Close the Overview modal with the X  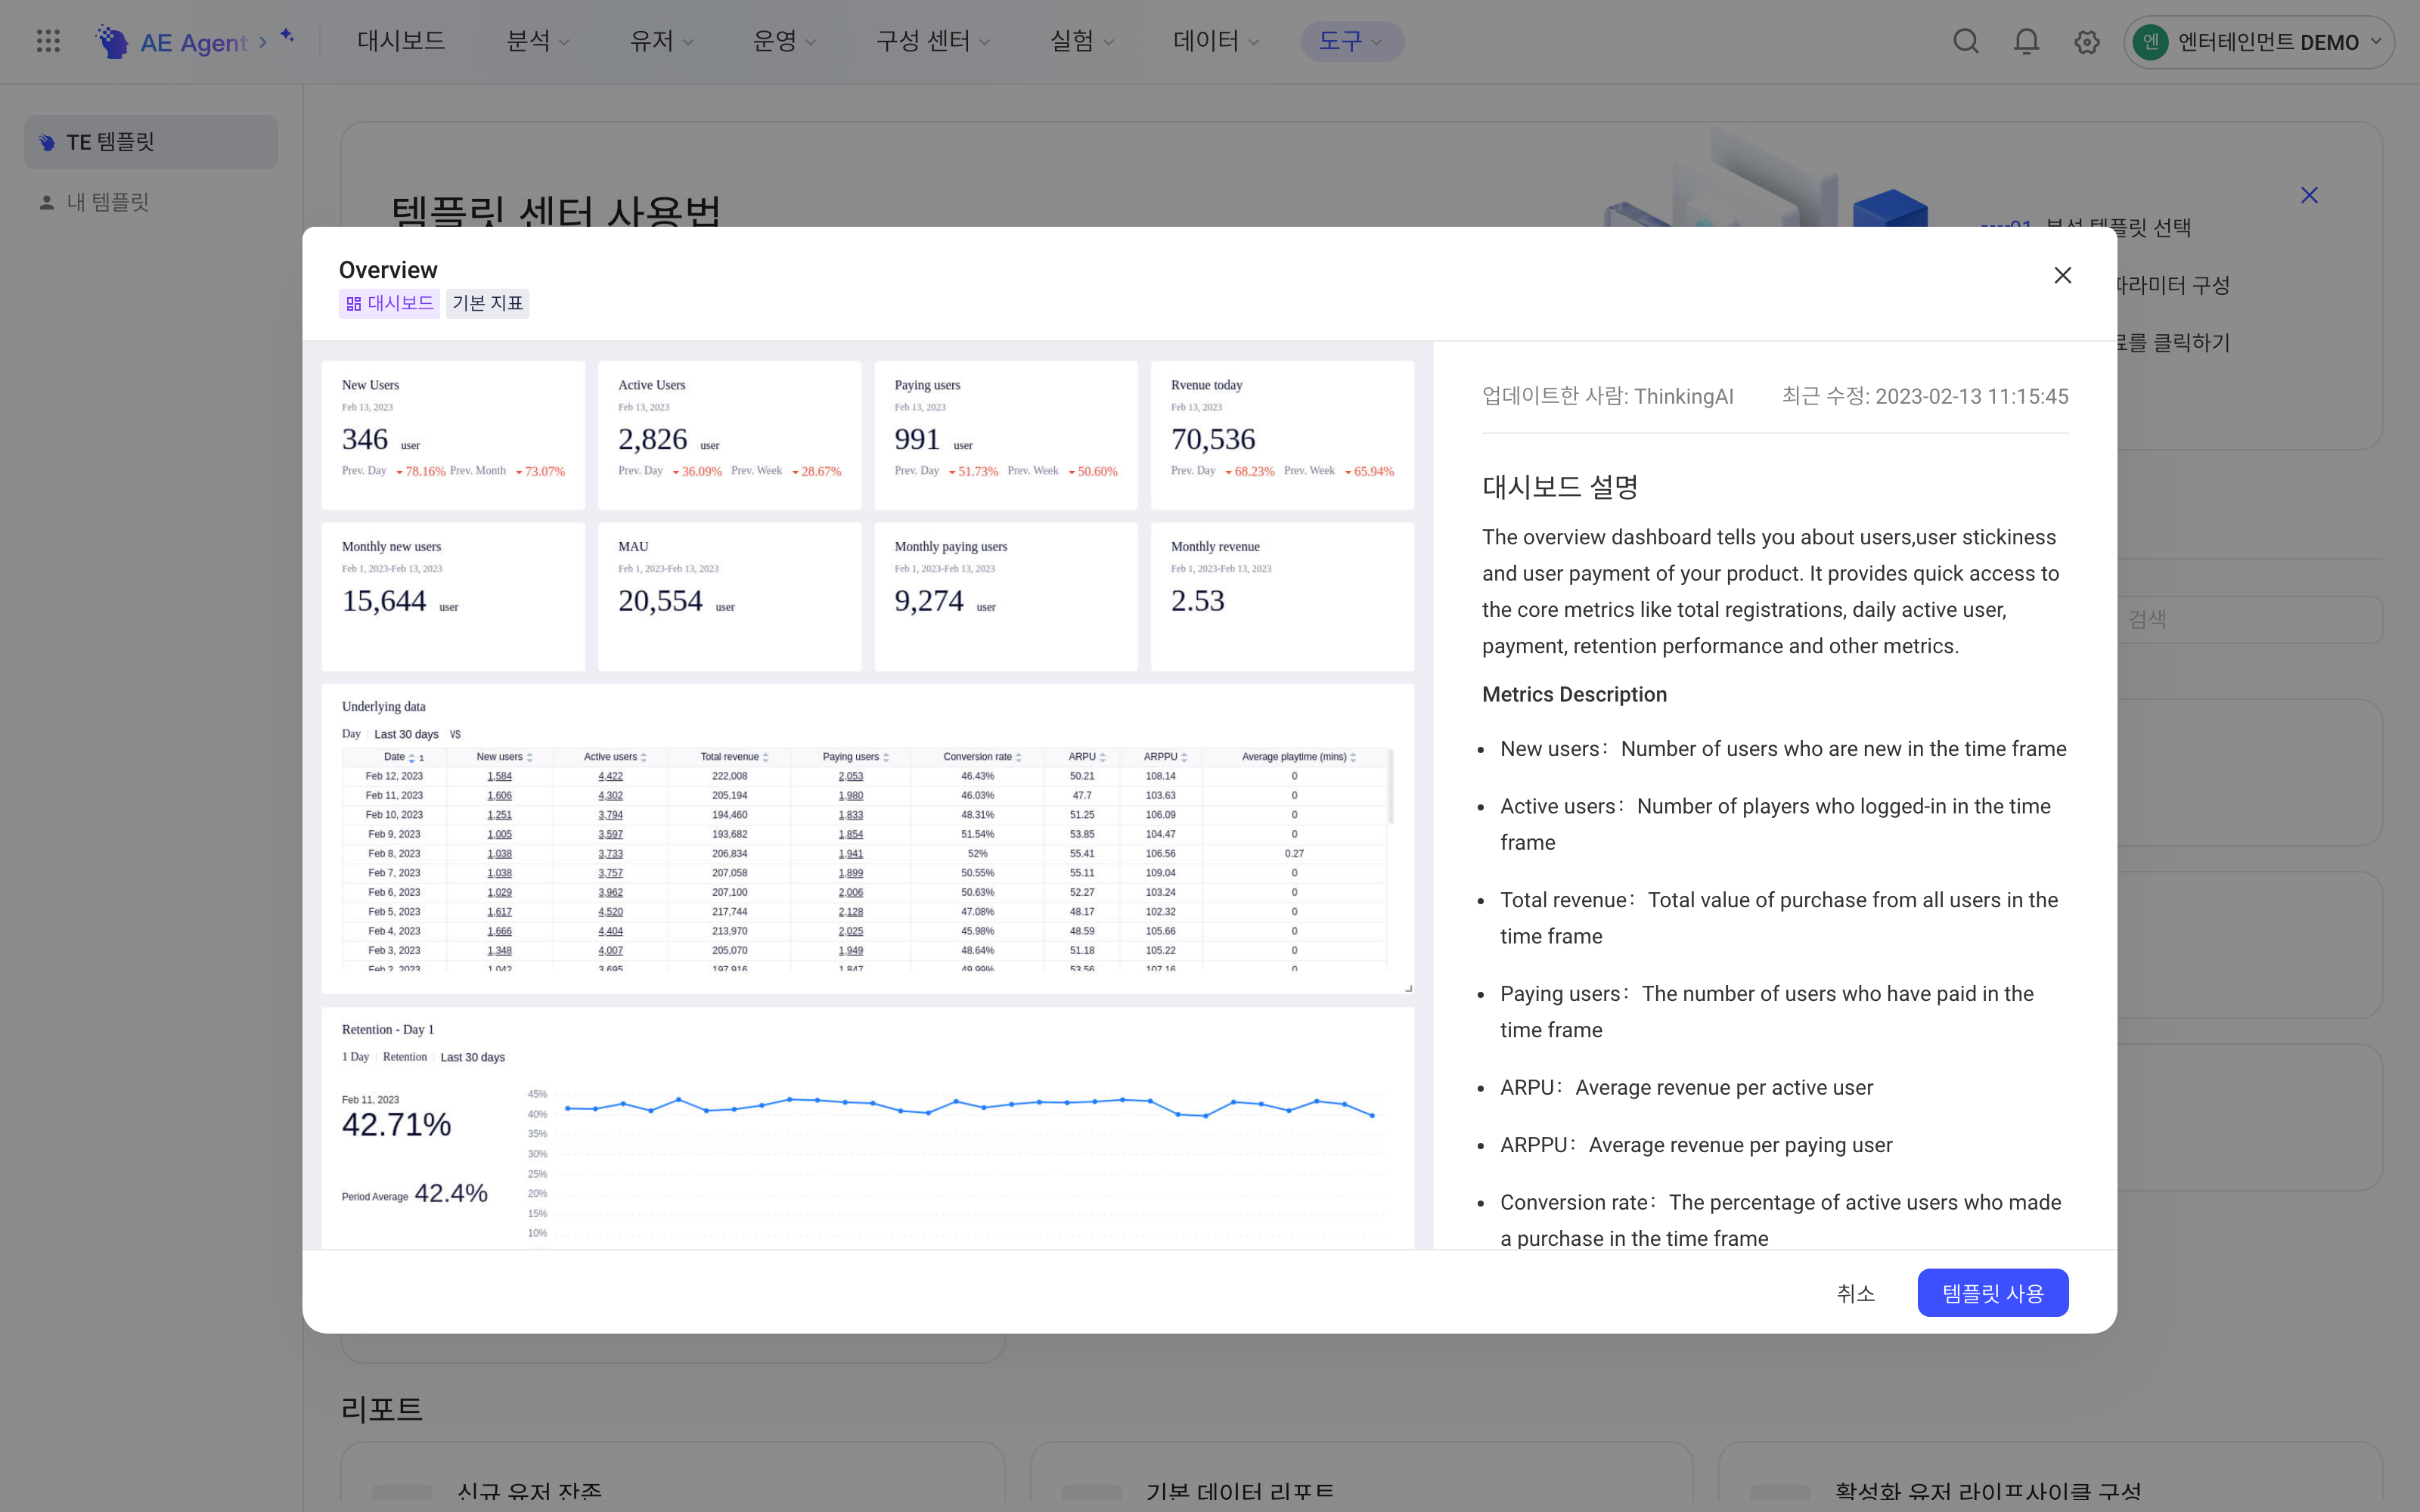pyautogui.click(x=2062, y=275)
